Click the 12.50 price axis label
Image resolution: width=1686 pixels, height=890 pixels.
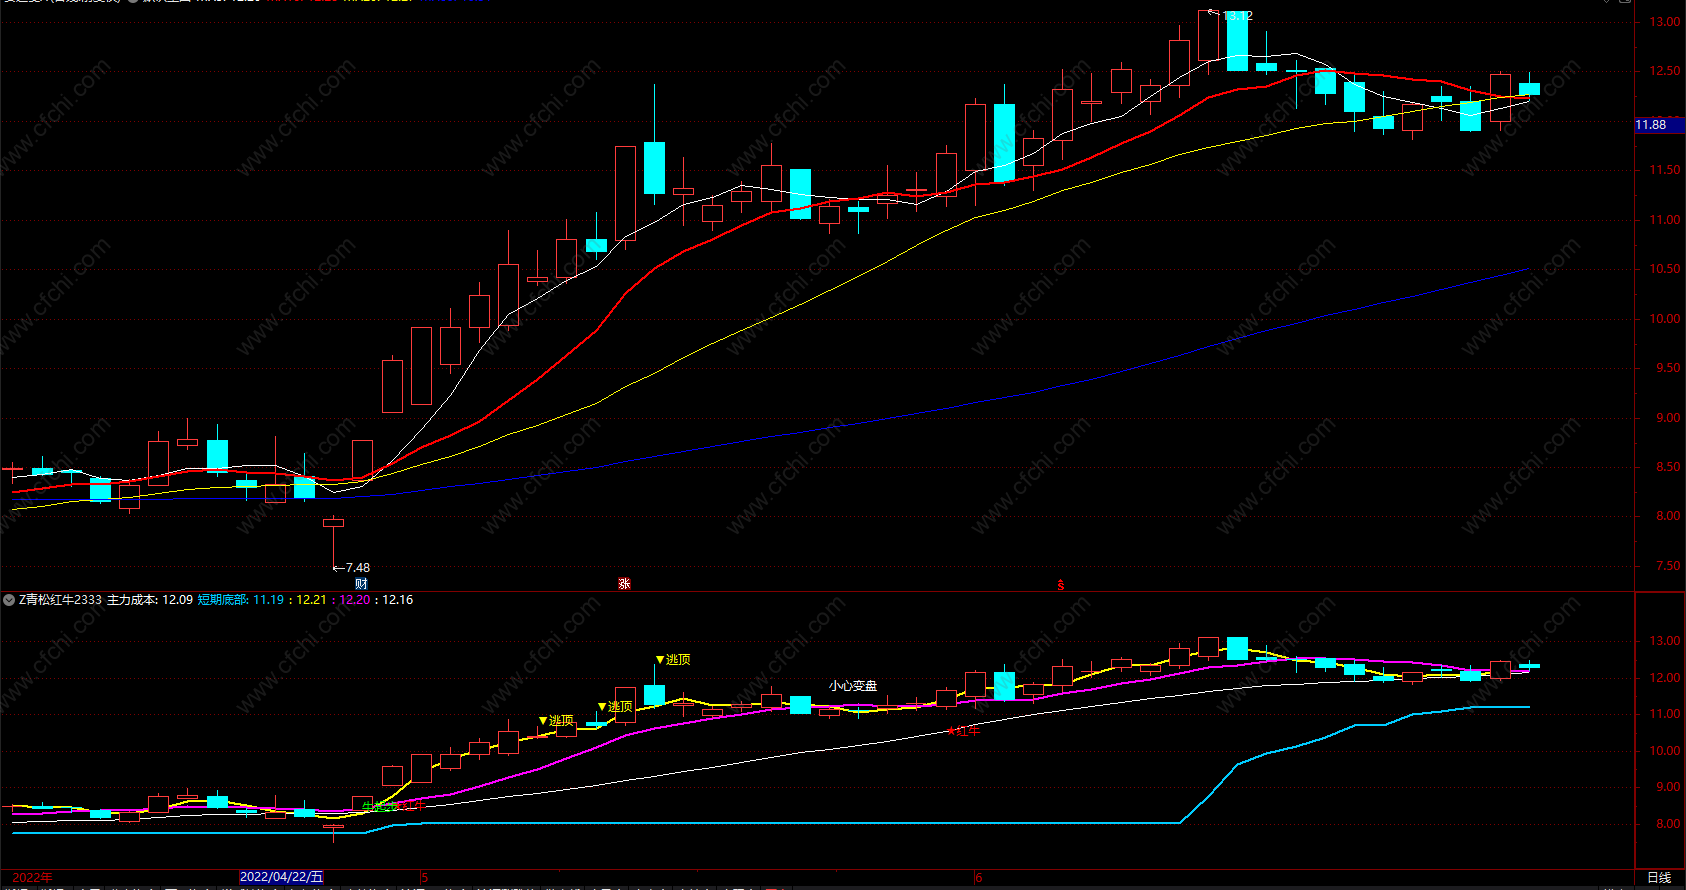1665,71
